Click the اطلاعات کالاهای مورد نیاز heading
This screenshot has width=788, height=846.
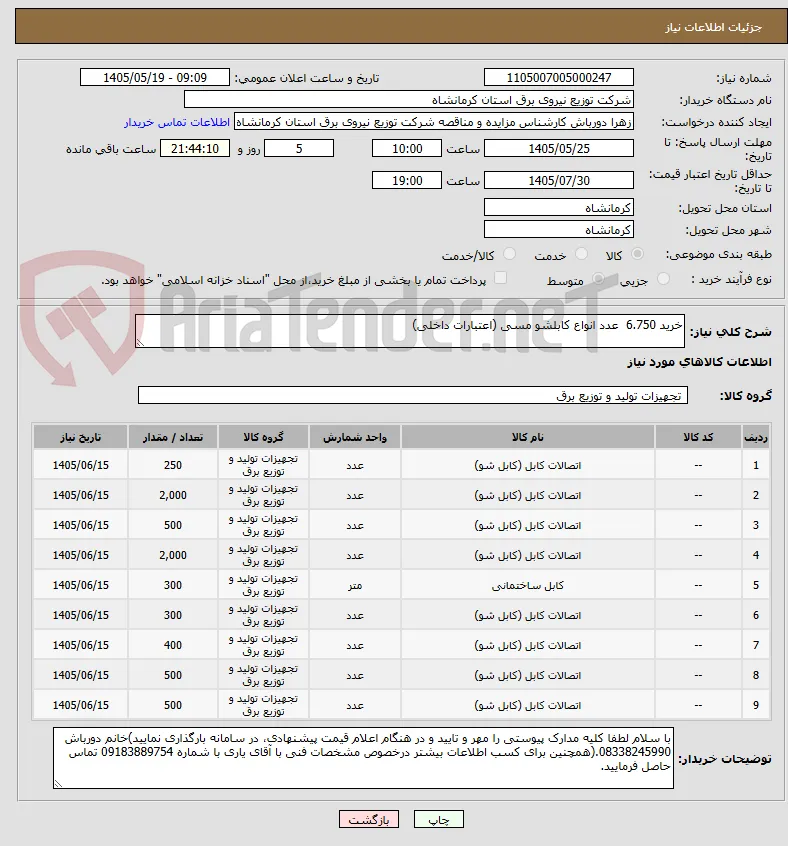tap(699, 362)
